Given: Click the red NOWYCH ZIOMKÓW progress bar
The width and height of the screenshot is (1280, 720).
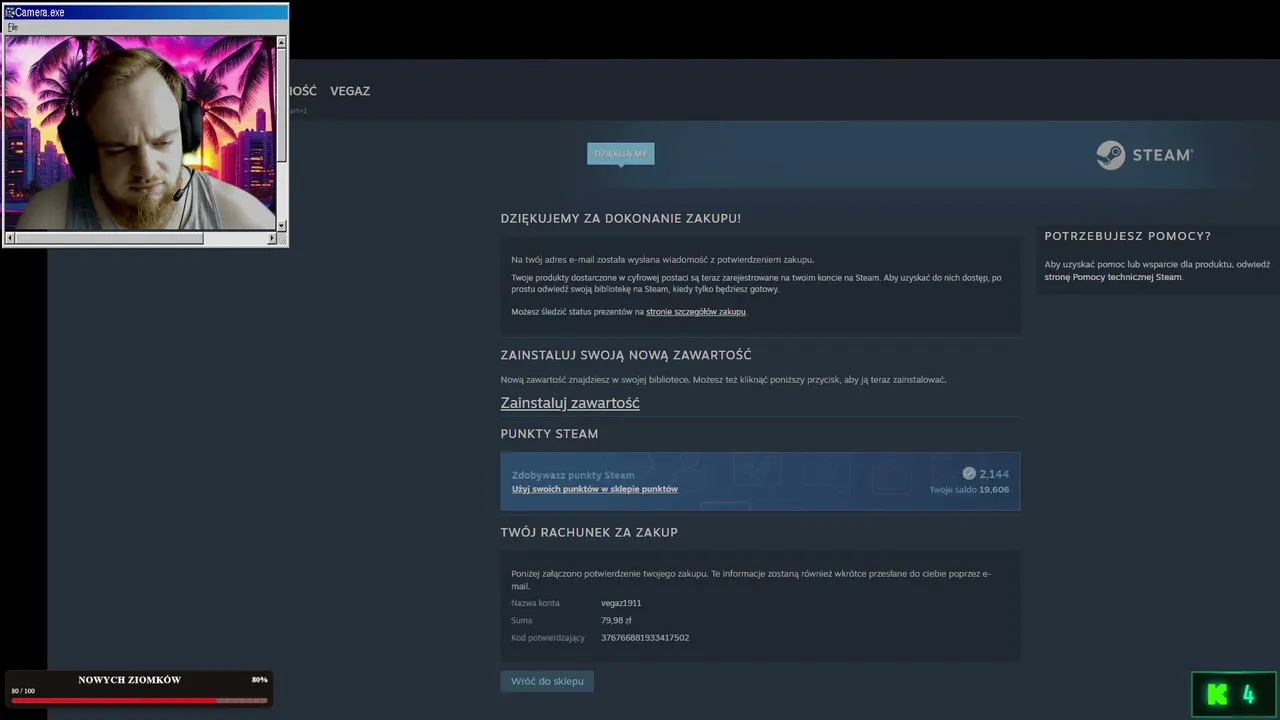Looking at the screenshot, I should [x=139, y=700].
